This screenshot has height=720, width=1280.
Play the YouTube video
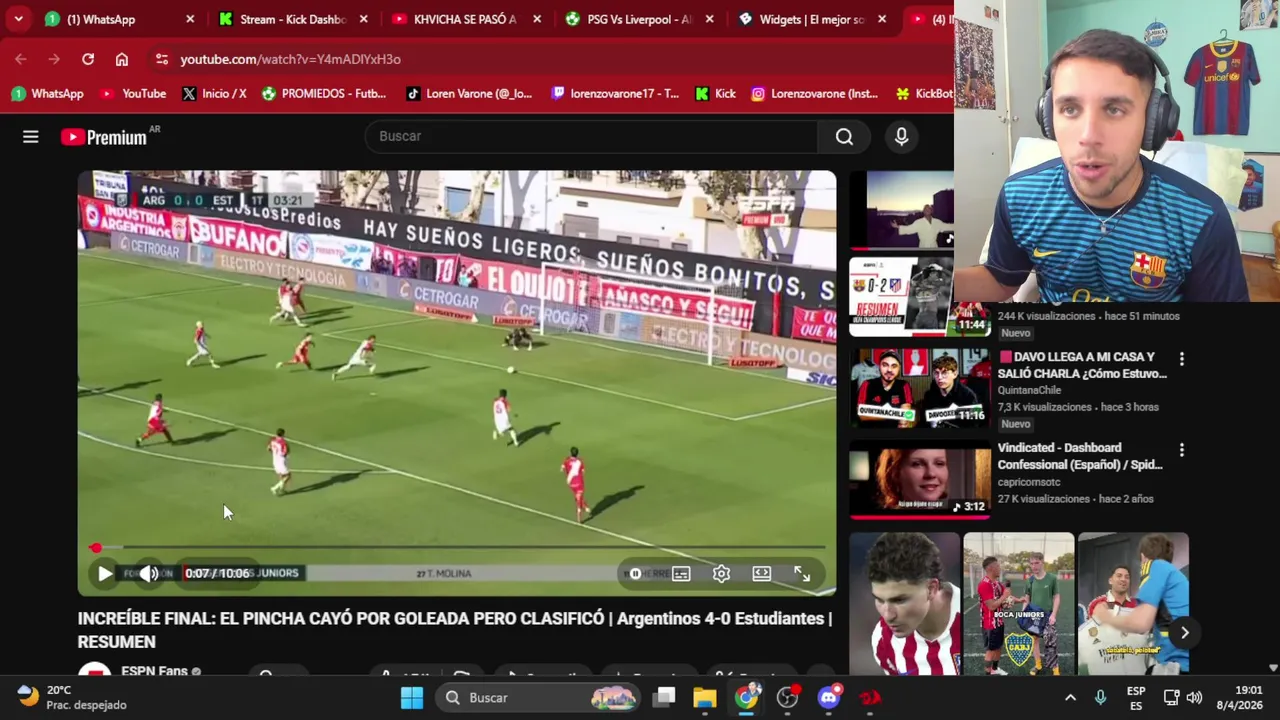(x=105, y=574)
